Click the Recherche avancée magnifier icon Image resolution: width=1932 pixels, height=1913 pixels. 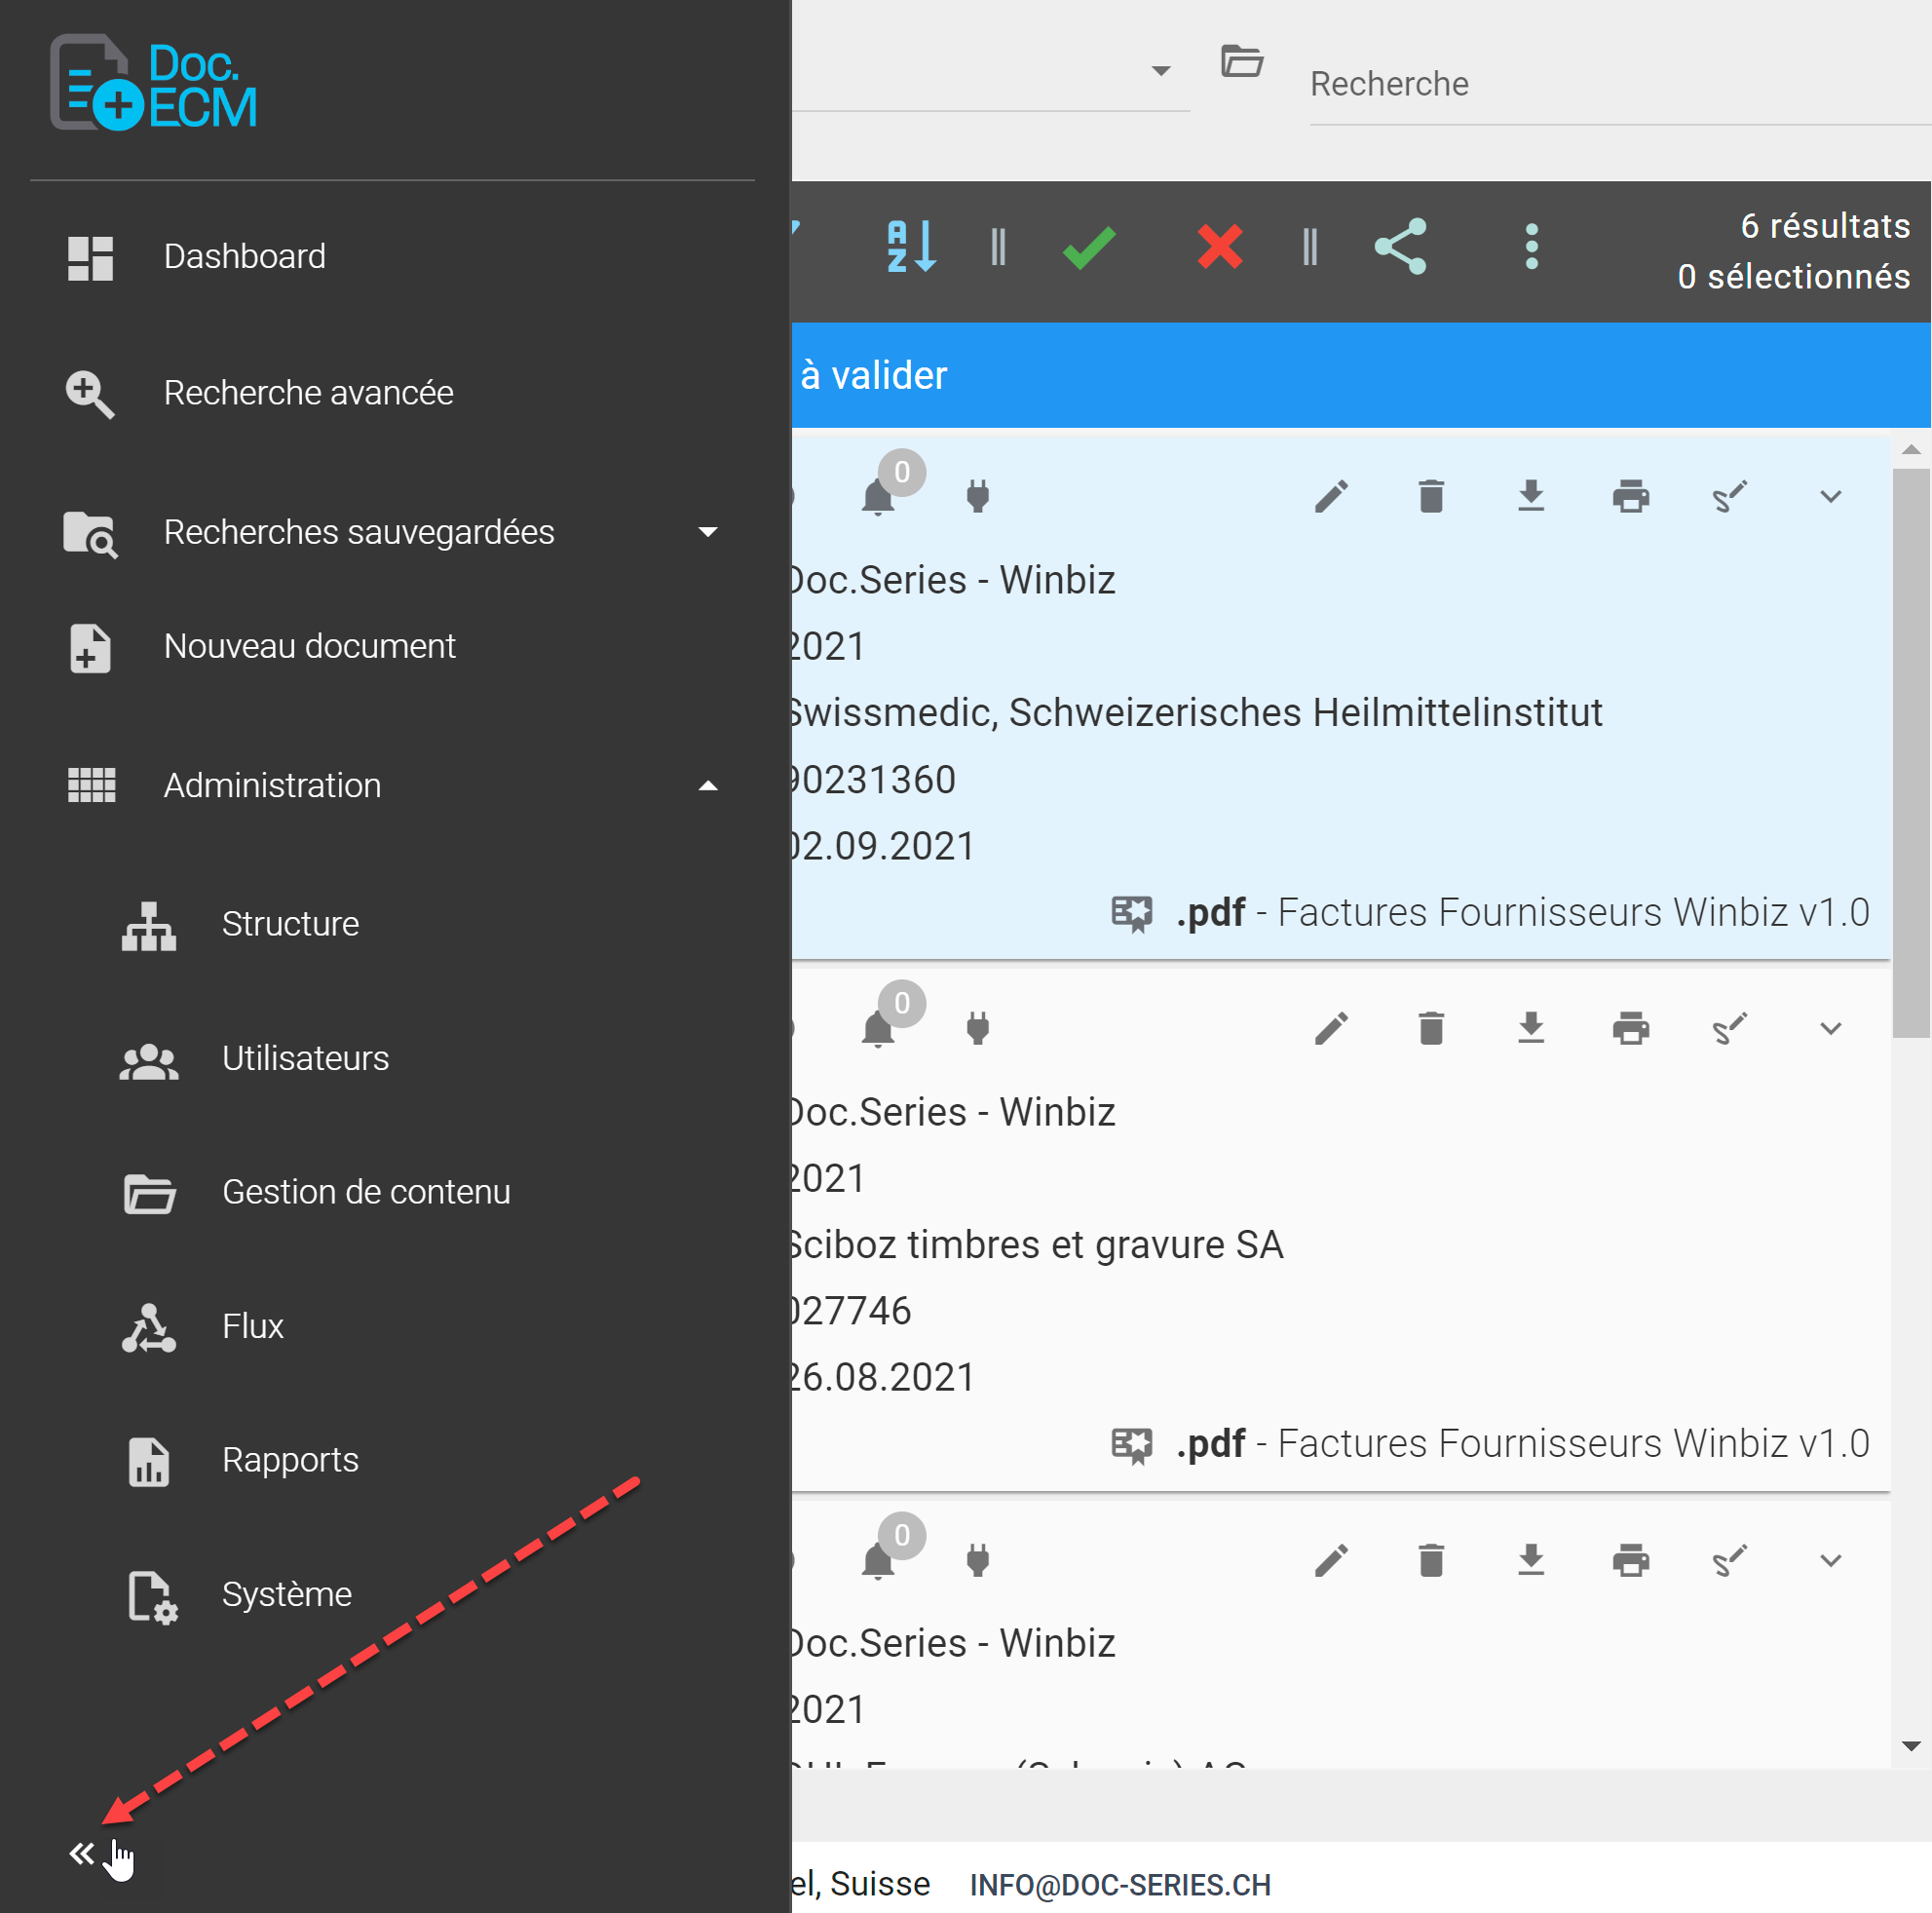90,394
